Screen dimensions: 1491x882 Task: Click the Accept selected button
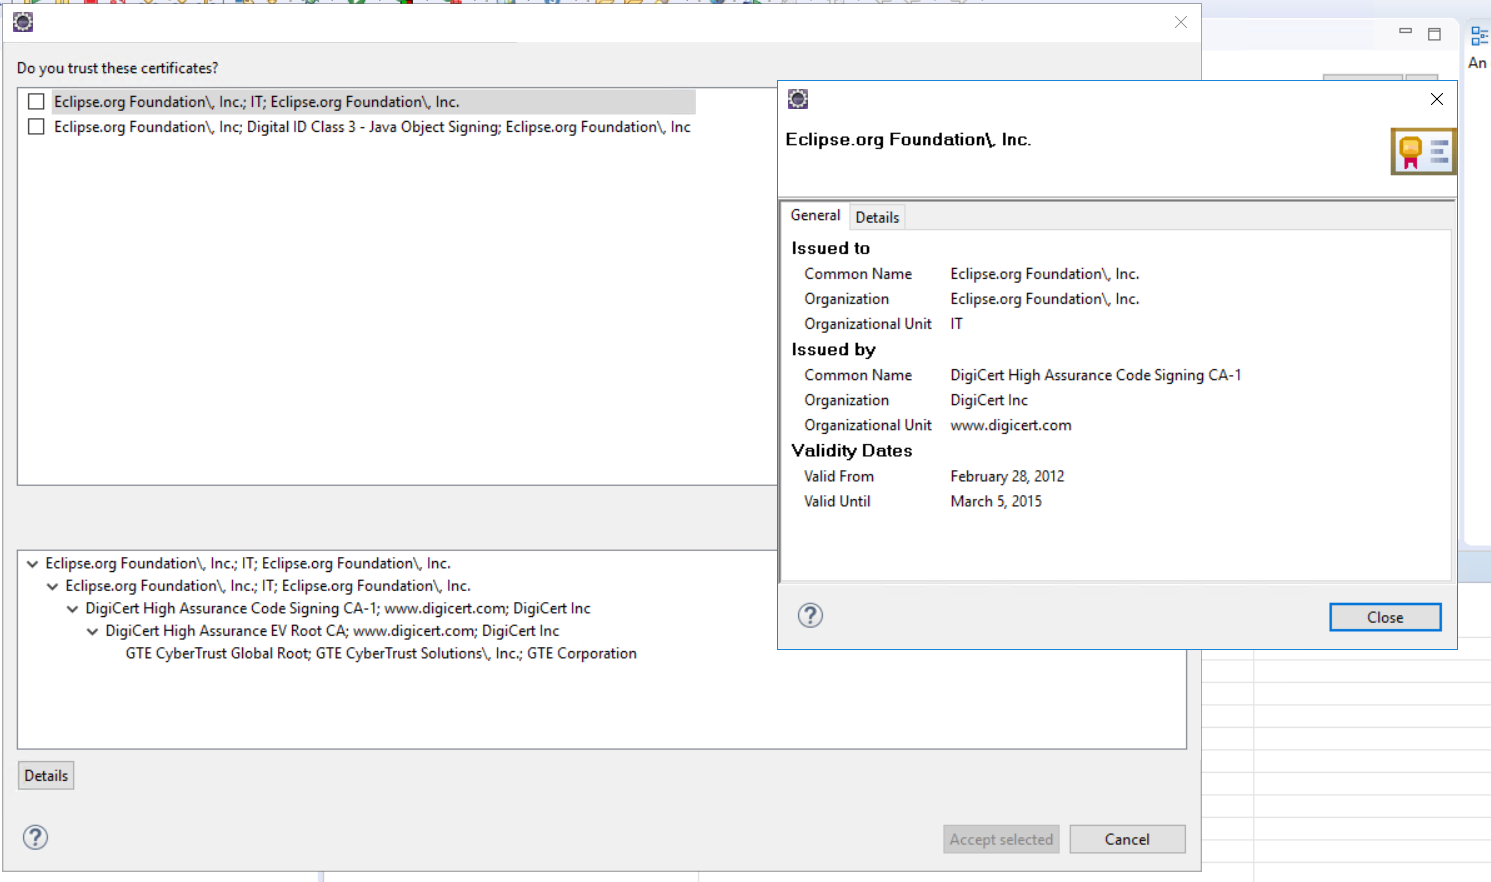pyautogui.click(x=1001, y=839)
